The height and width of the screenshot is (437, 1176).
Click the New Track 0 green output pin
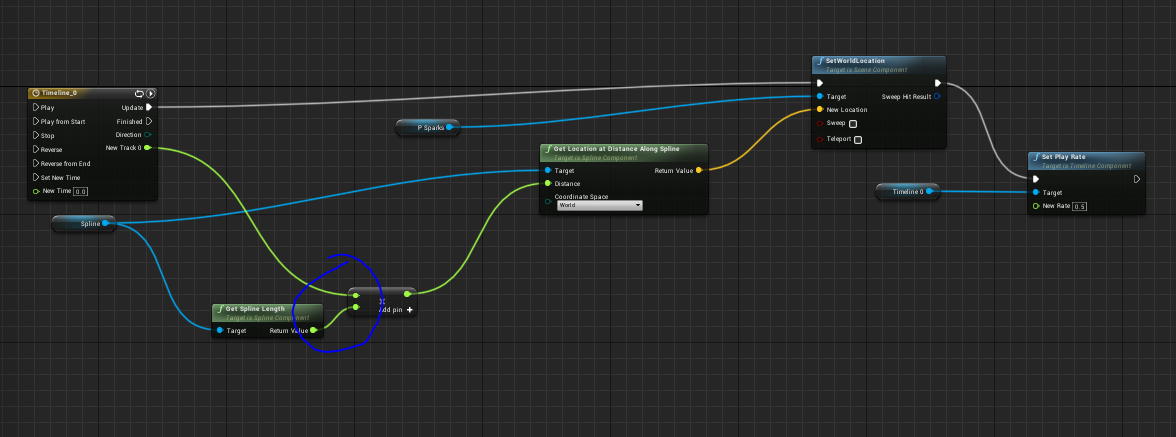click(x=148, y=148)
